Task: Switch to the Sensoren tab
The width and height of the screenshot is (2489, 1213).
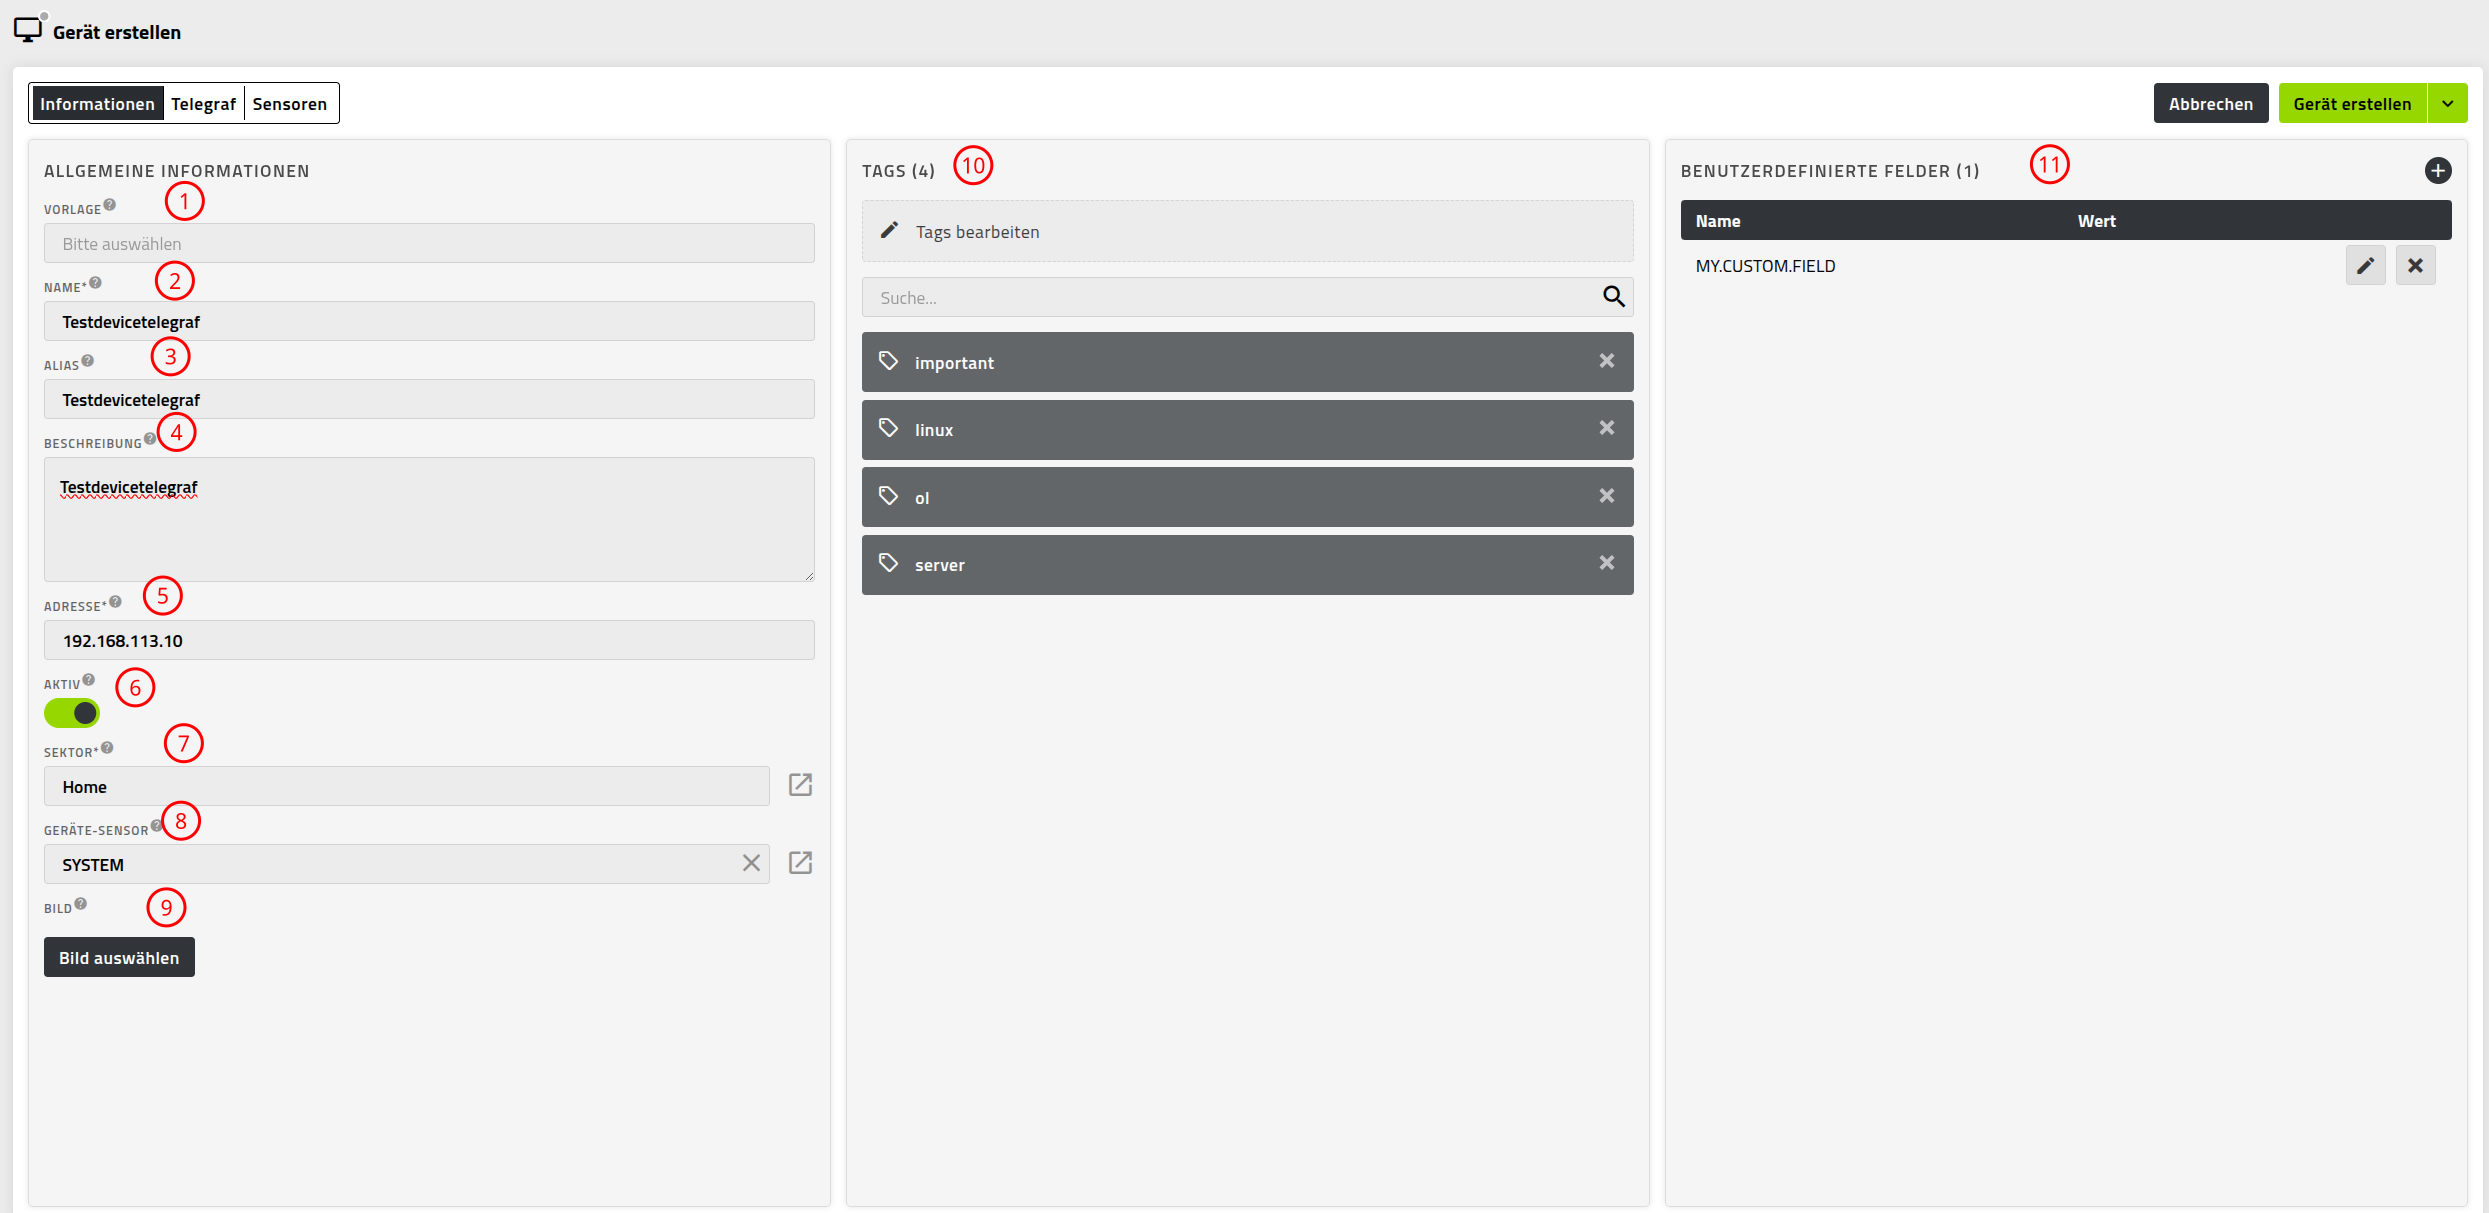Action: coord(290,103)
